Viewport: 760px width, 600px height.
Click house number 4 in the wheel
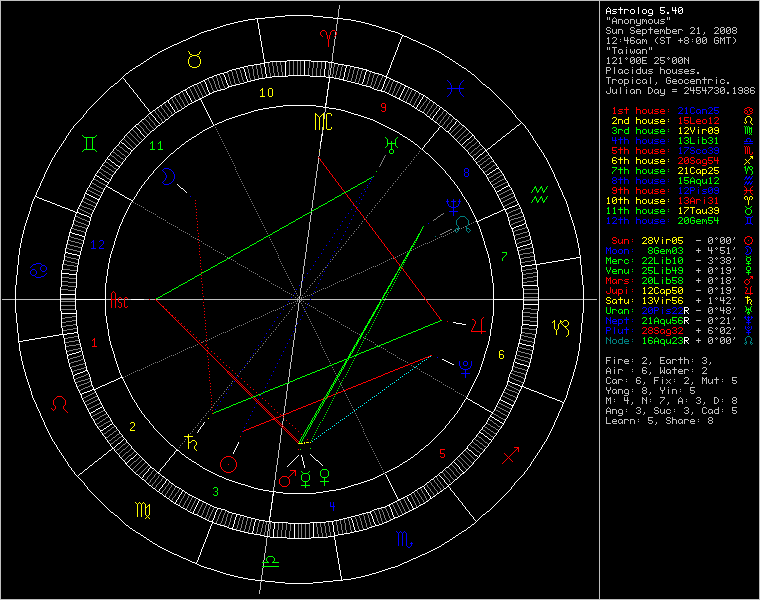pos(332,506)
